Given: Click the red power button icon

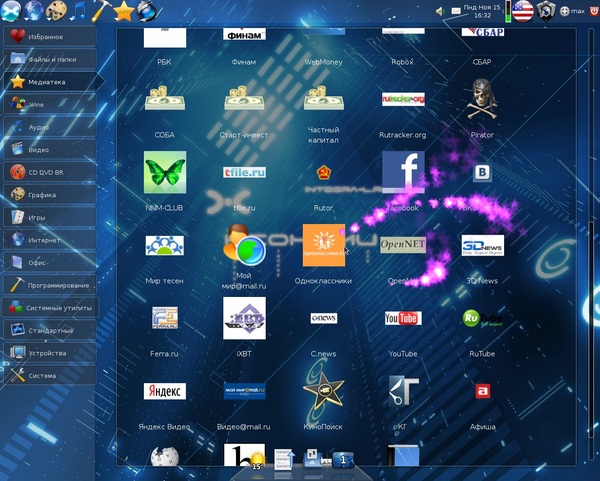Looking at the screenshot, I should click(x=595, y=10).
